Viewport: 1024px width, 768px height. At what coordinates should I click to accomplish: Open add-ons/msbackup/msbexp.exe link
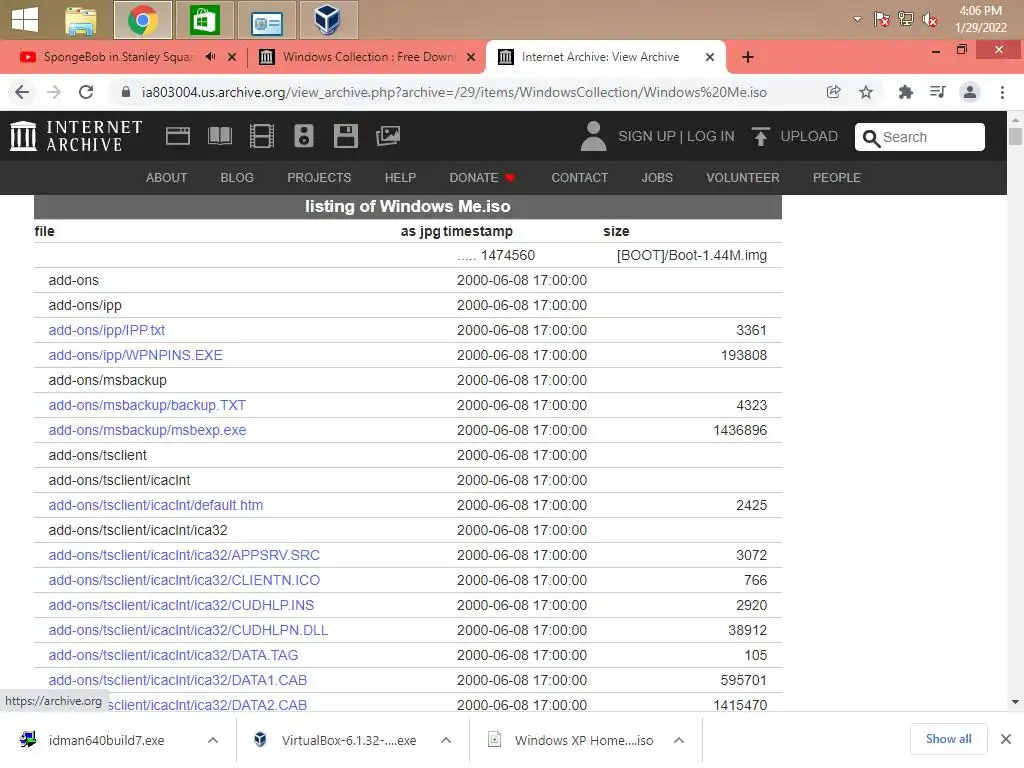pyautogui.click(x=147, y=430)
